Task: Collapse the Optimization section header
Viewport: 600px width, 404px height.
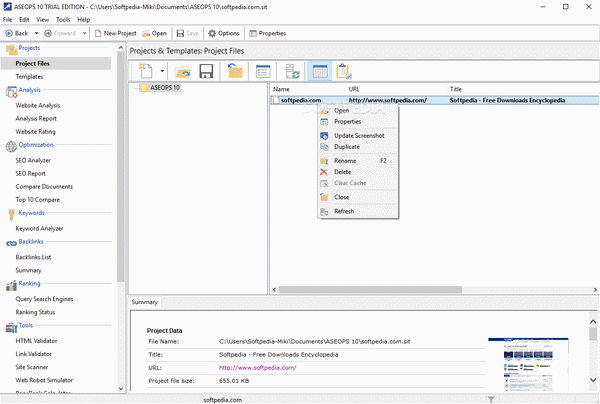Action: pyautogui.click(x=35, y=144)
